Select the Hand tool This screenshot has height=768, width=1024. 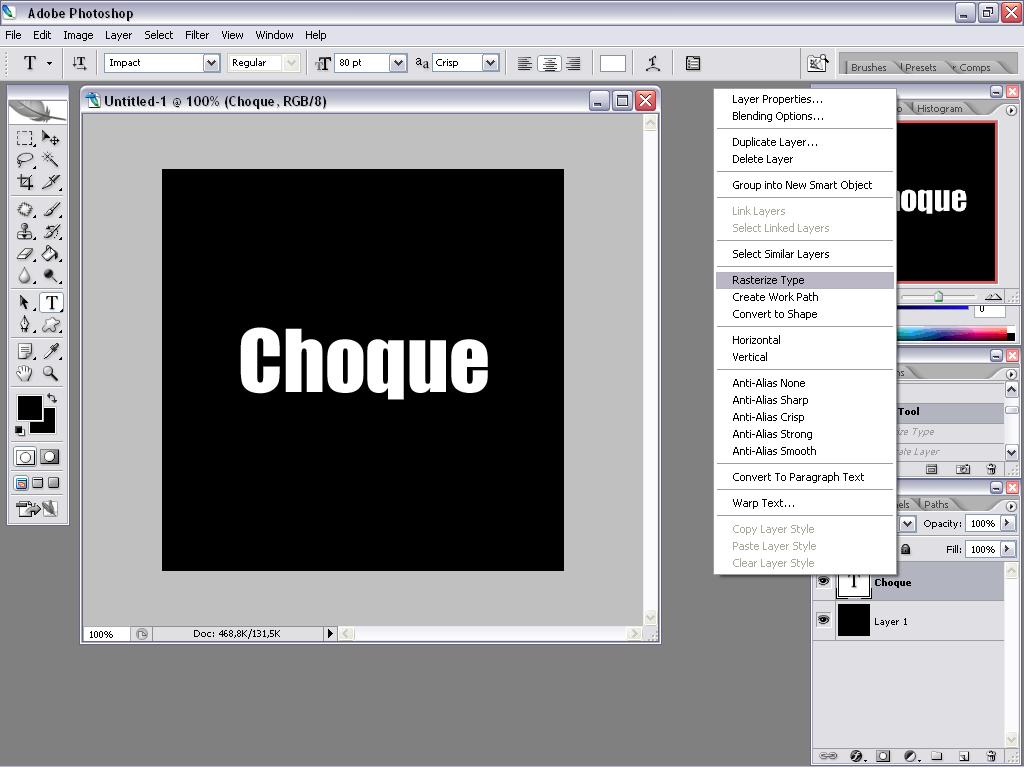(25, 374)
